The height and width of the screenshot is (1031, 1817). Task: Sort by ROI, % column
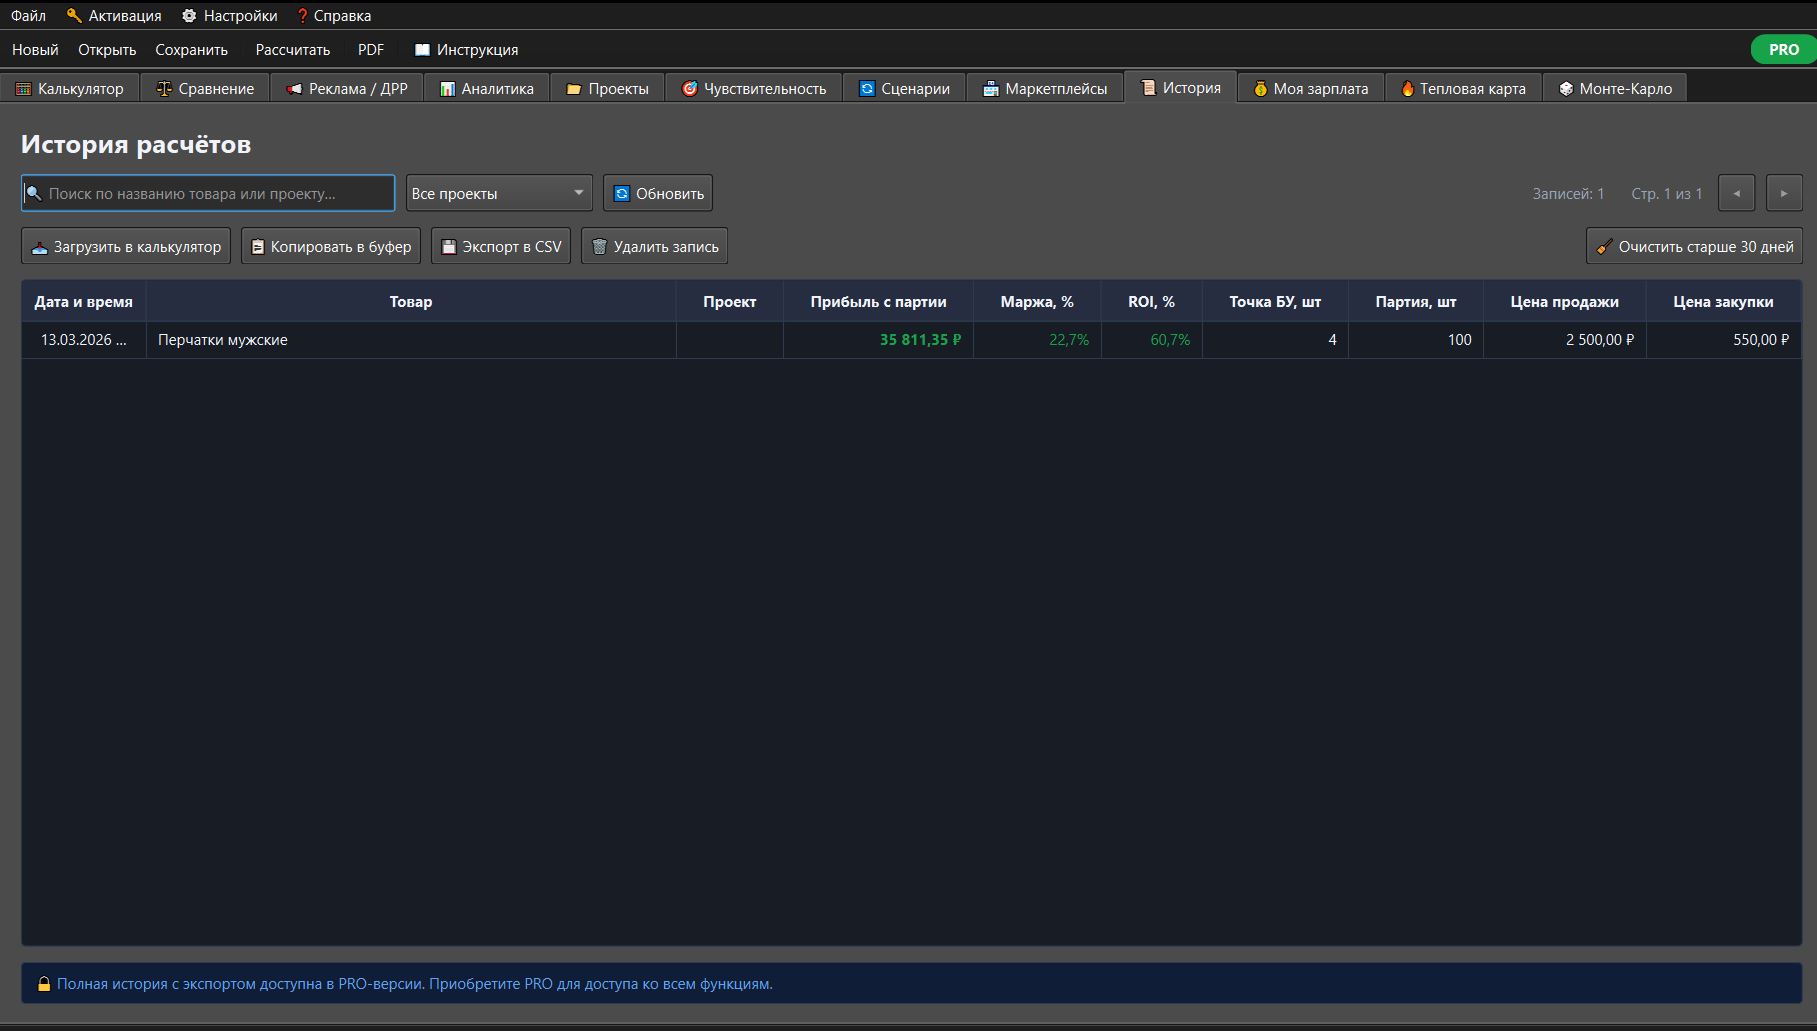click(x=1151, y=301)
